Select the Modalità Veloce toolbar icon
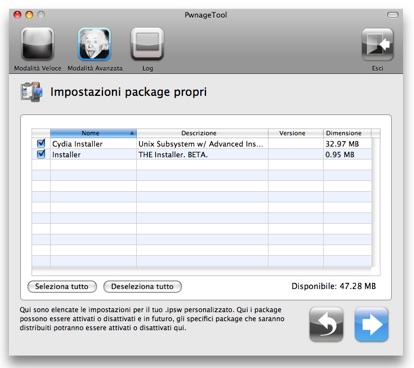Image resolution: width=414 pixels, height=368 pixels. pos(37,44)
